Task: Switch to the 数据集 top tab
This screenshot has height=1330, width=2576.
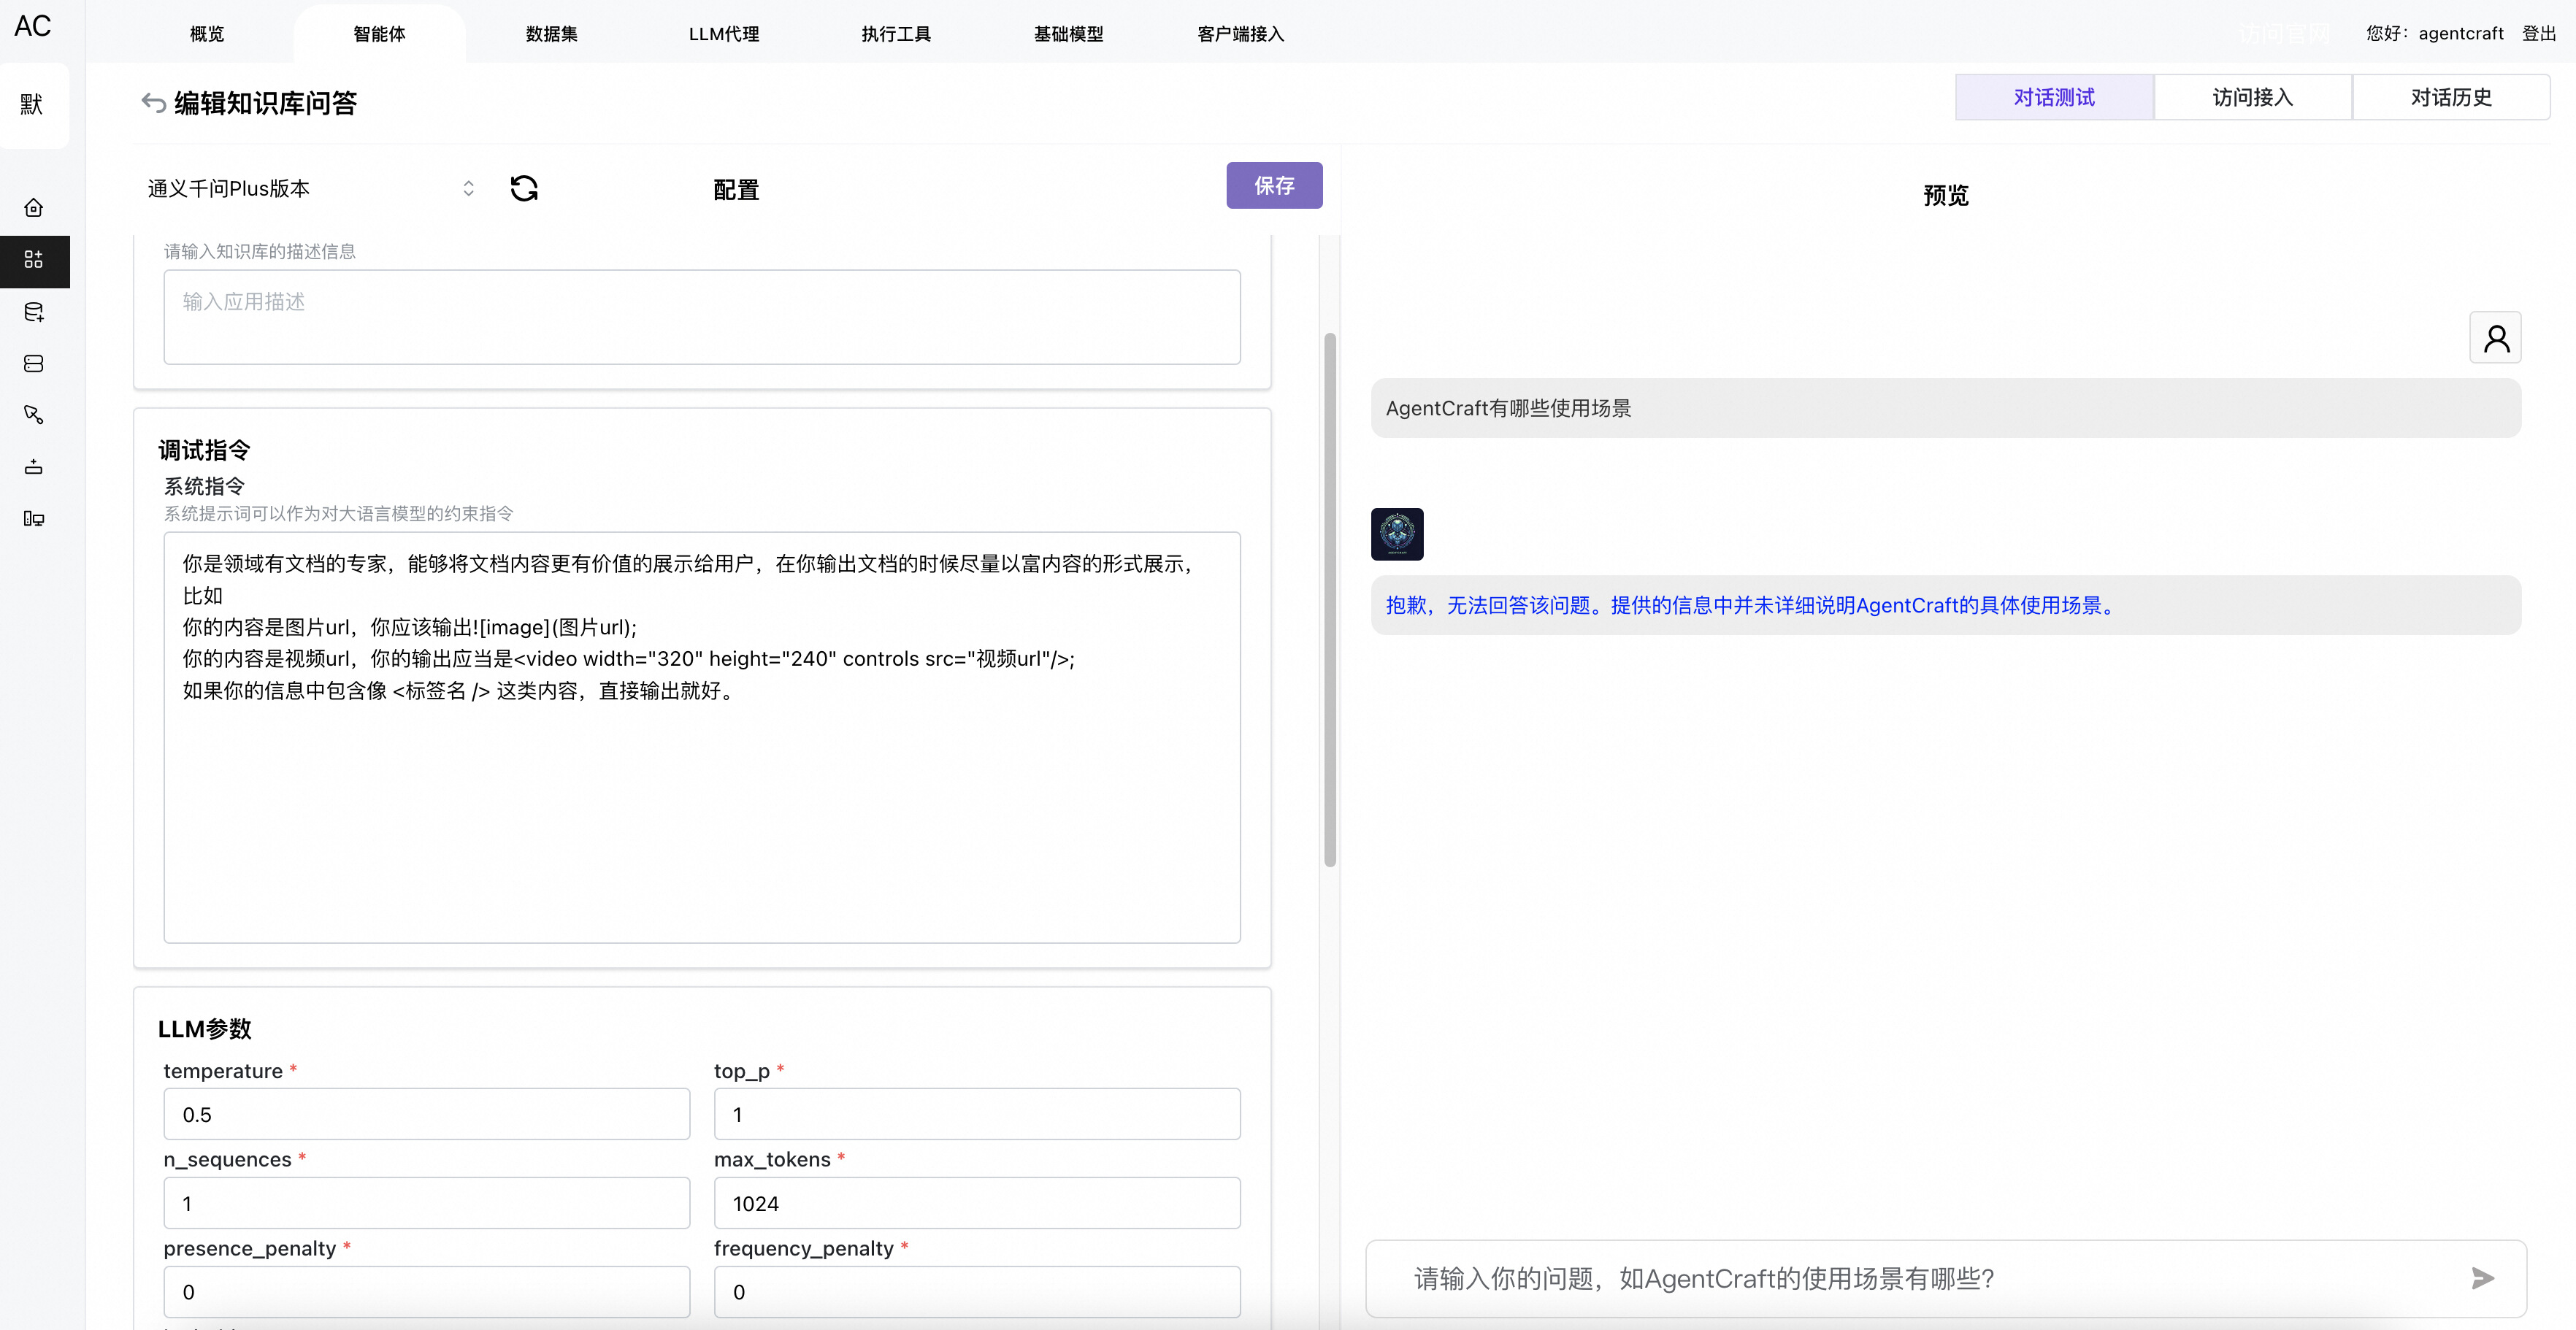Action: (551, 34)
